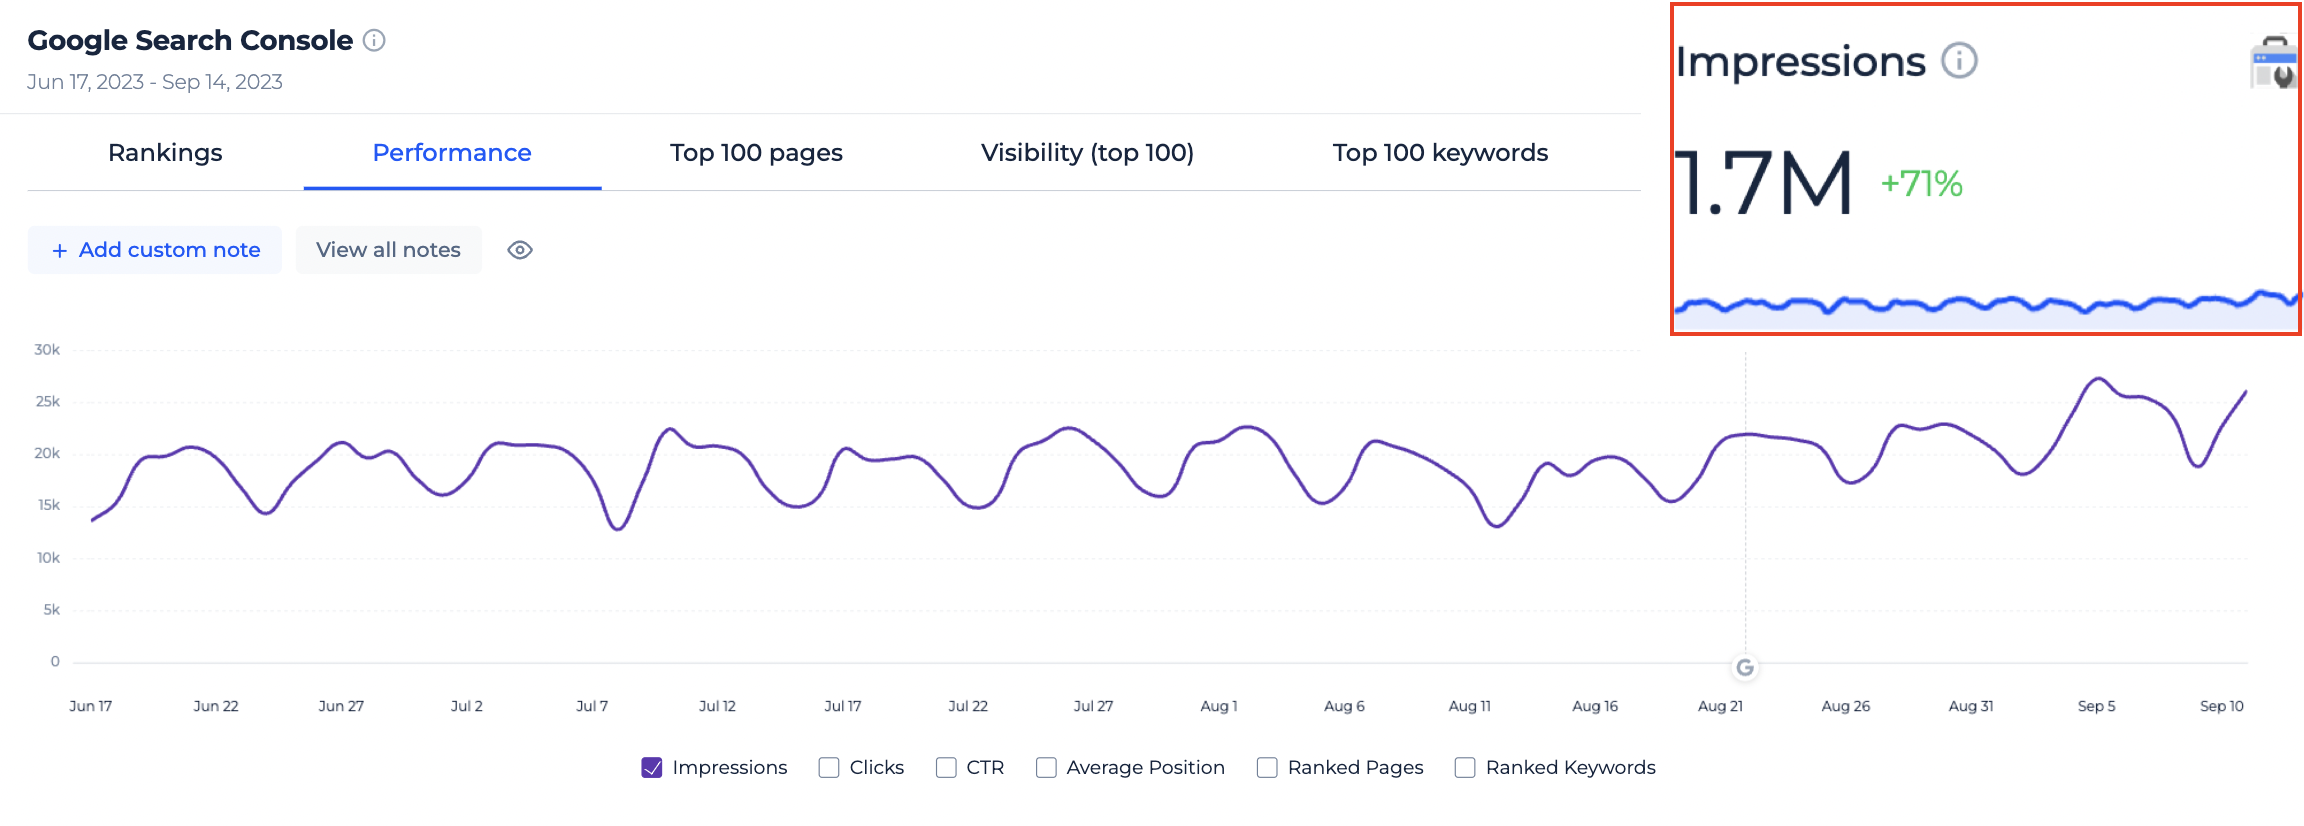Viewport: 2304px width, 826px height.
Task: Toggle notes visibility eye icon
Action: click(520, 250)
